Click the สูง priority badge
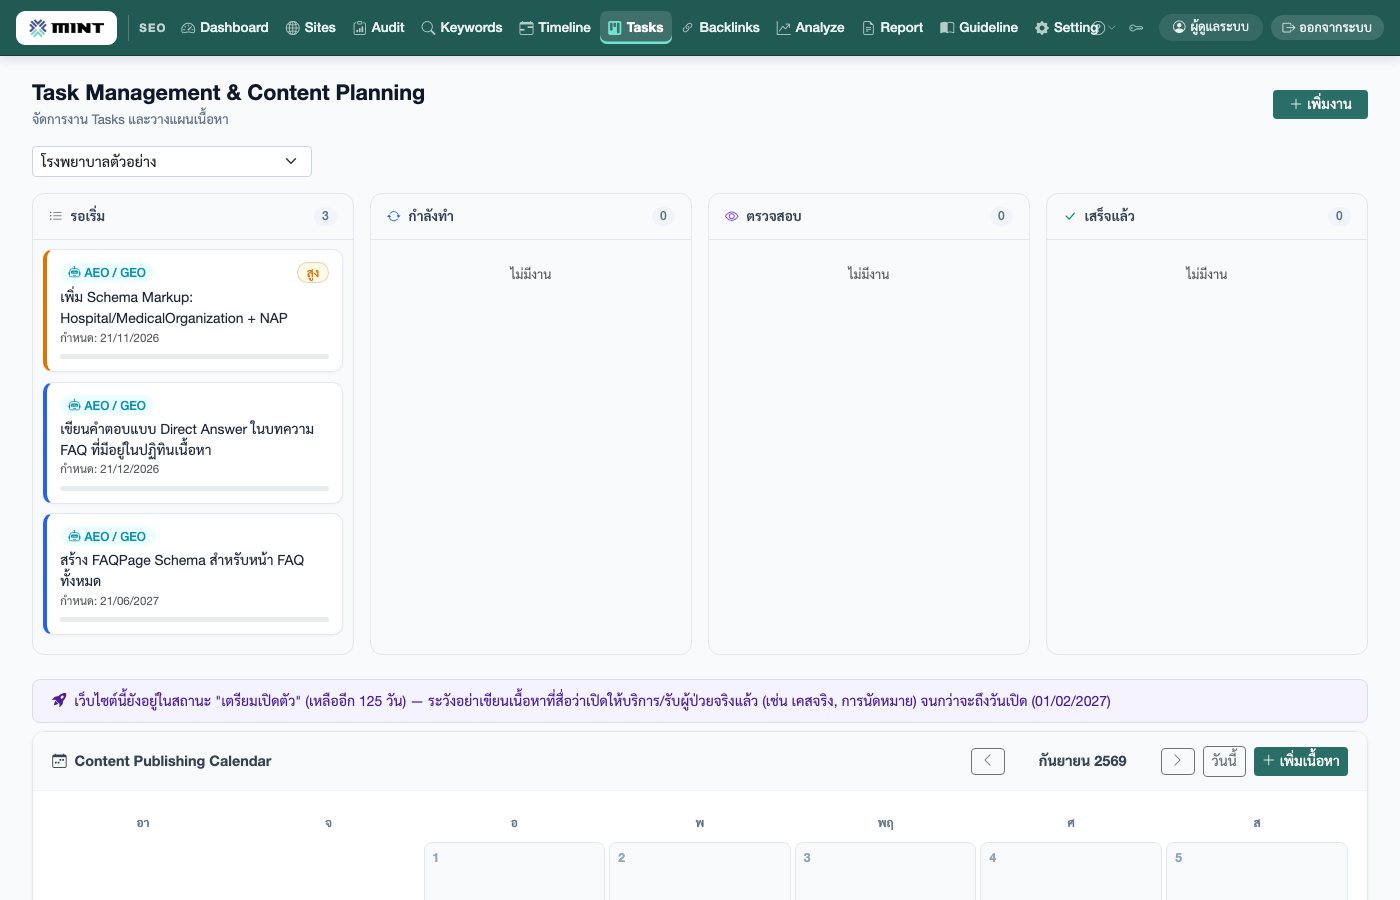1400x900 pixels. [313, 273]
